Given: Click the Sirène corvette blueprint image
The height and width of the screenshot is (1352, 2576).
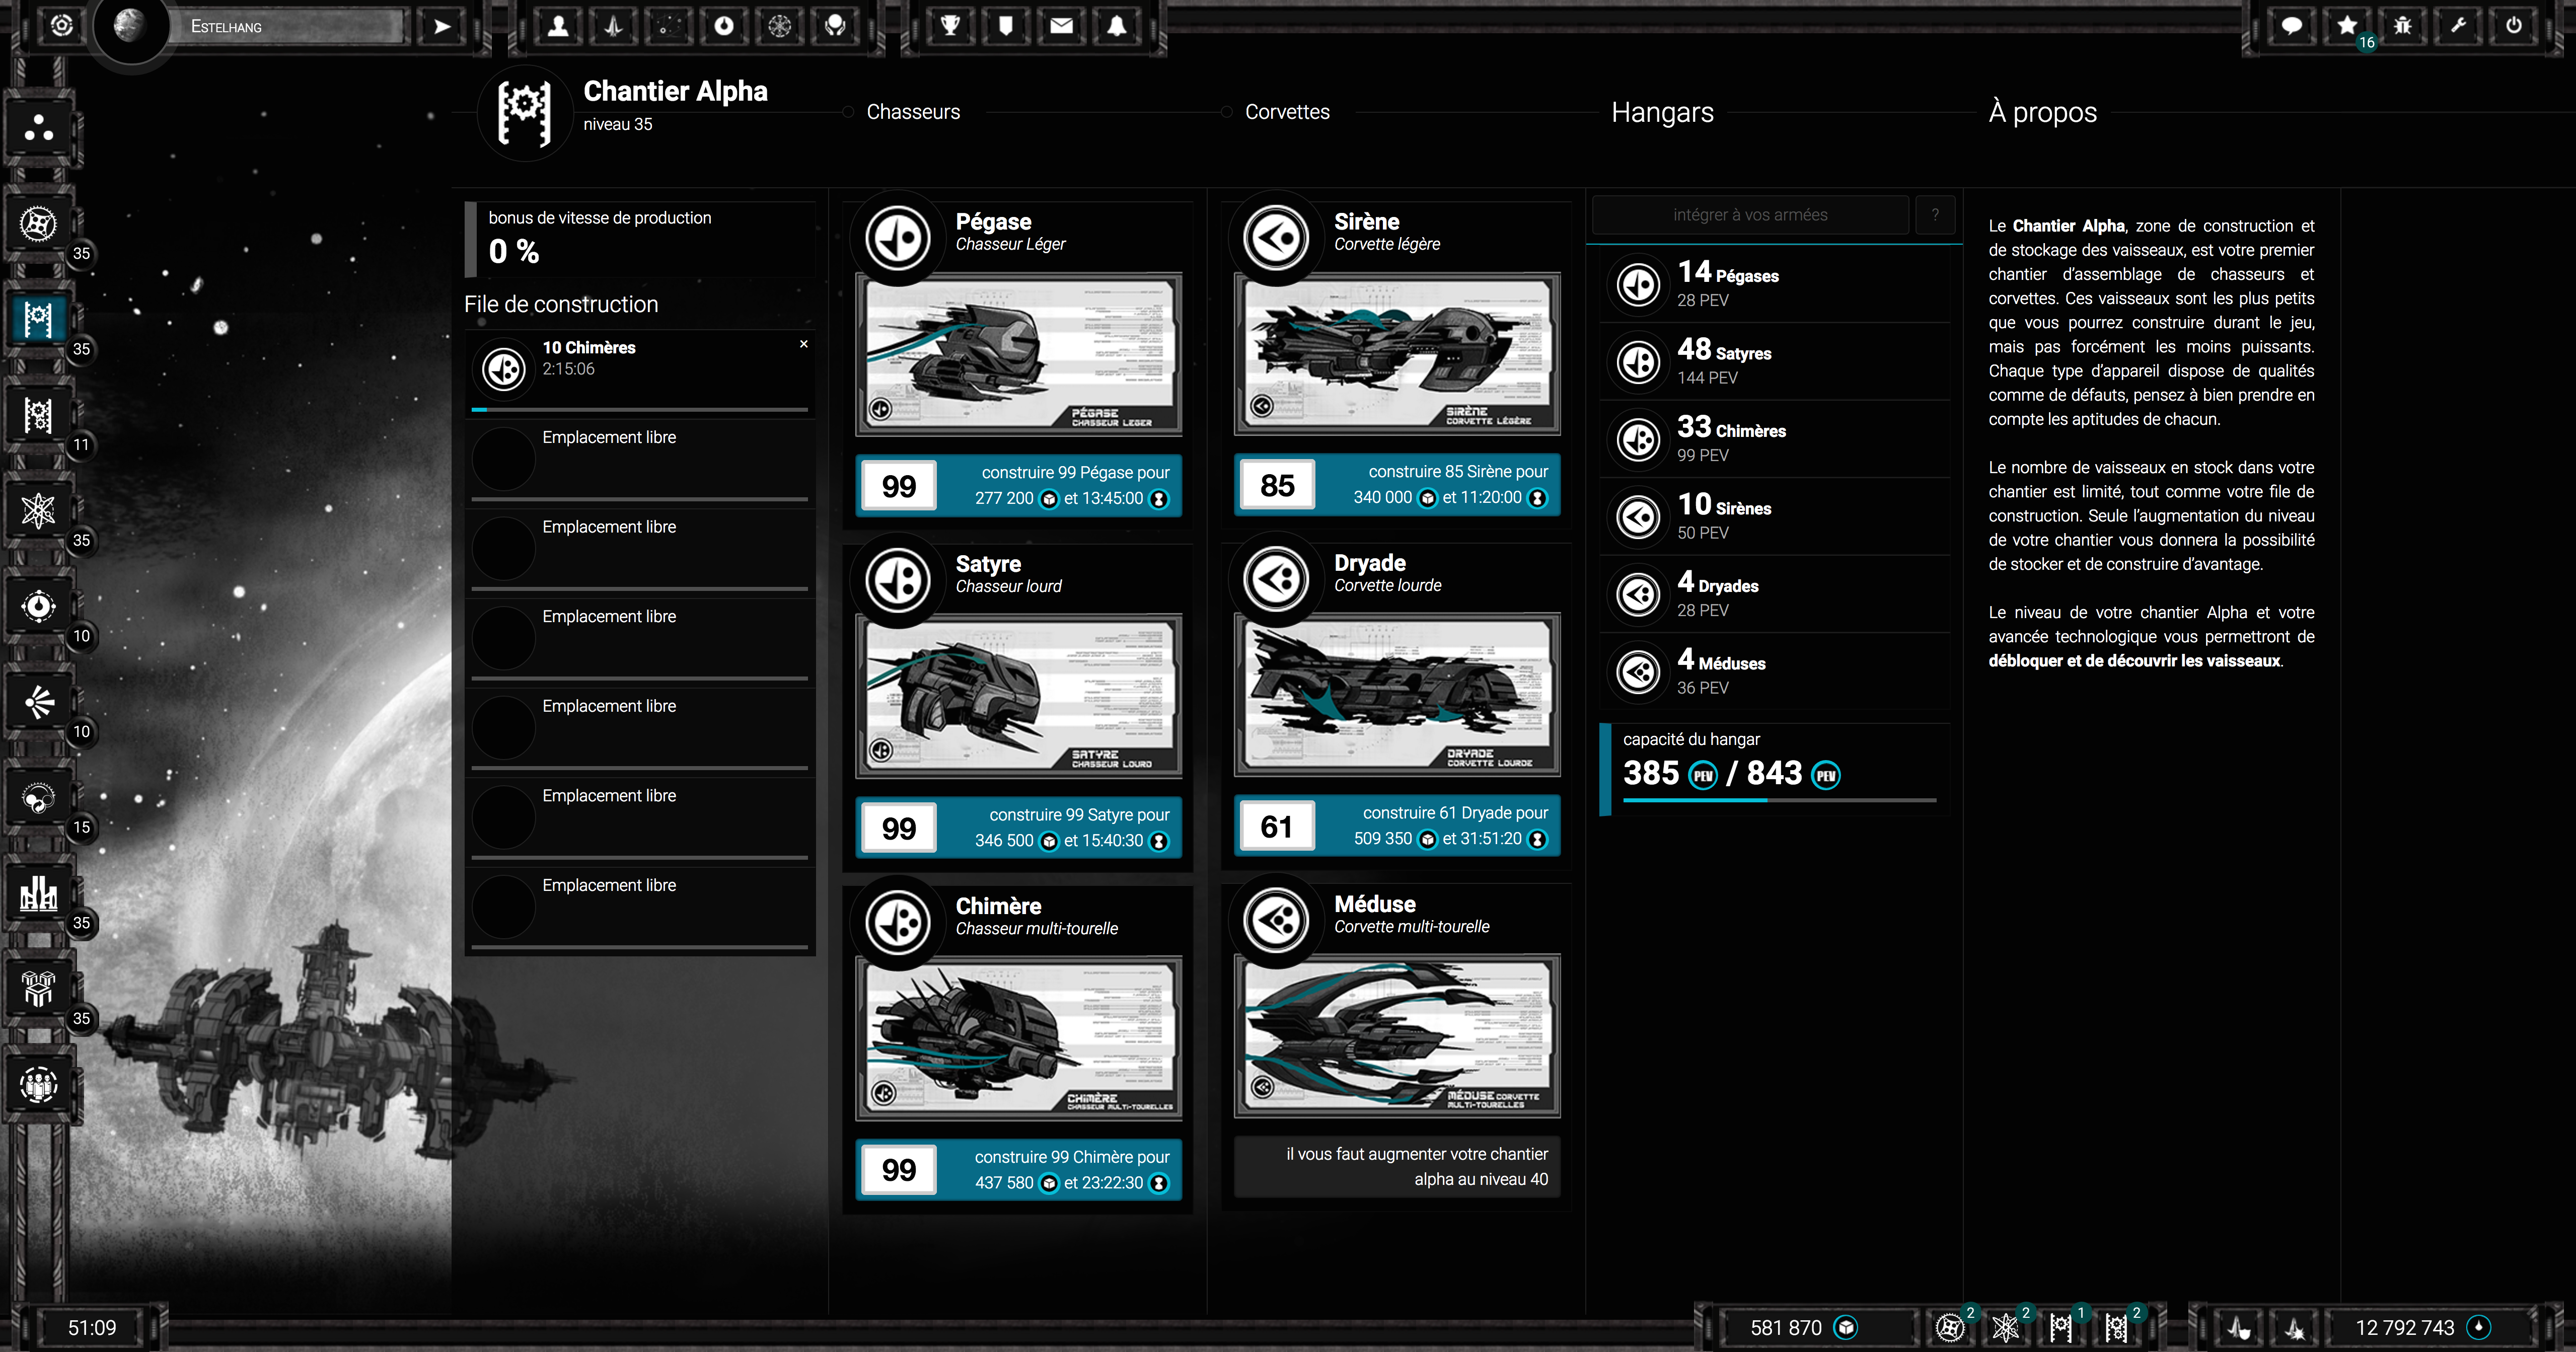Looking at the screenshot, I should pyautogui.click(x=1397, y=354).
